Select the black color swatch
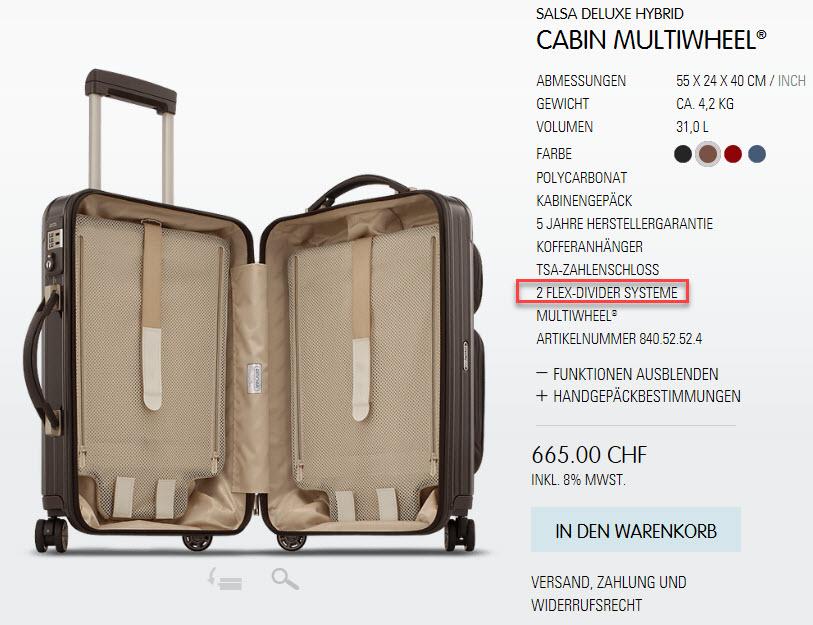The width and height of the screenshot is (813, 625). 683,154
